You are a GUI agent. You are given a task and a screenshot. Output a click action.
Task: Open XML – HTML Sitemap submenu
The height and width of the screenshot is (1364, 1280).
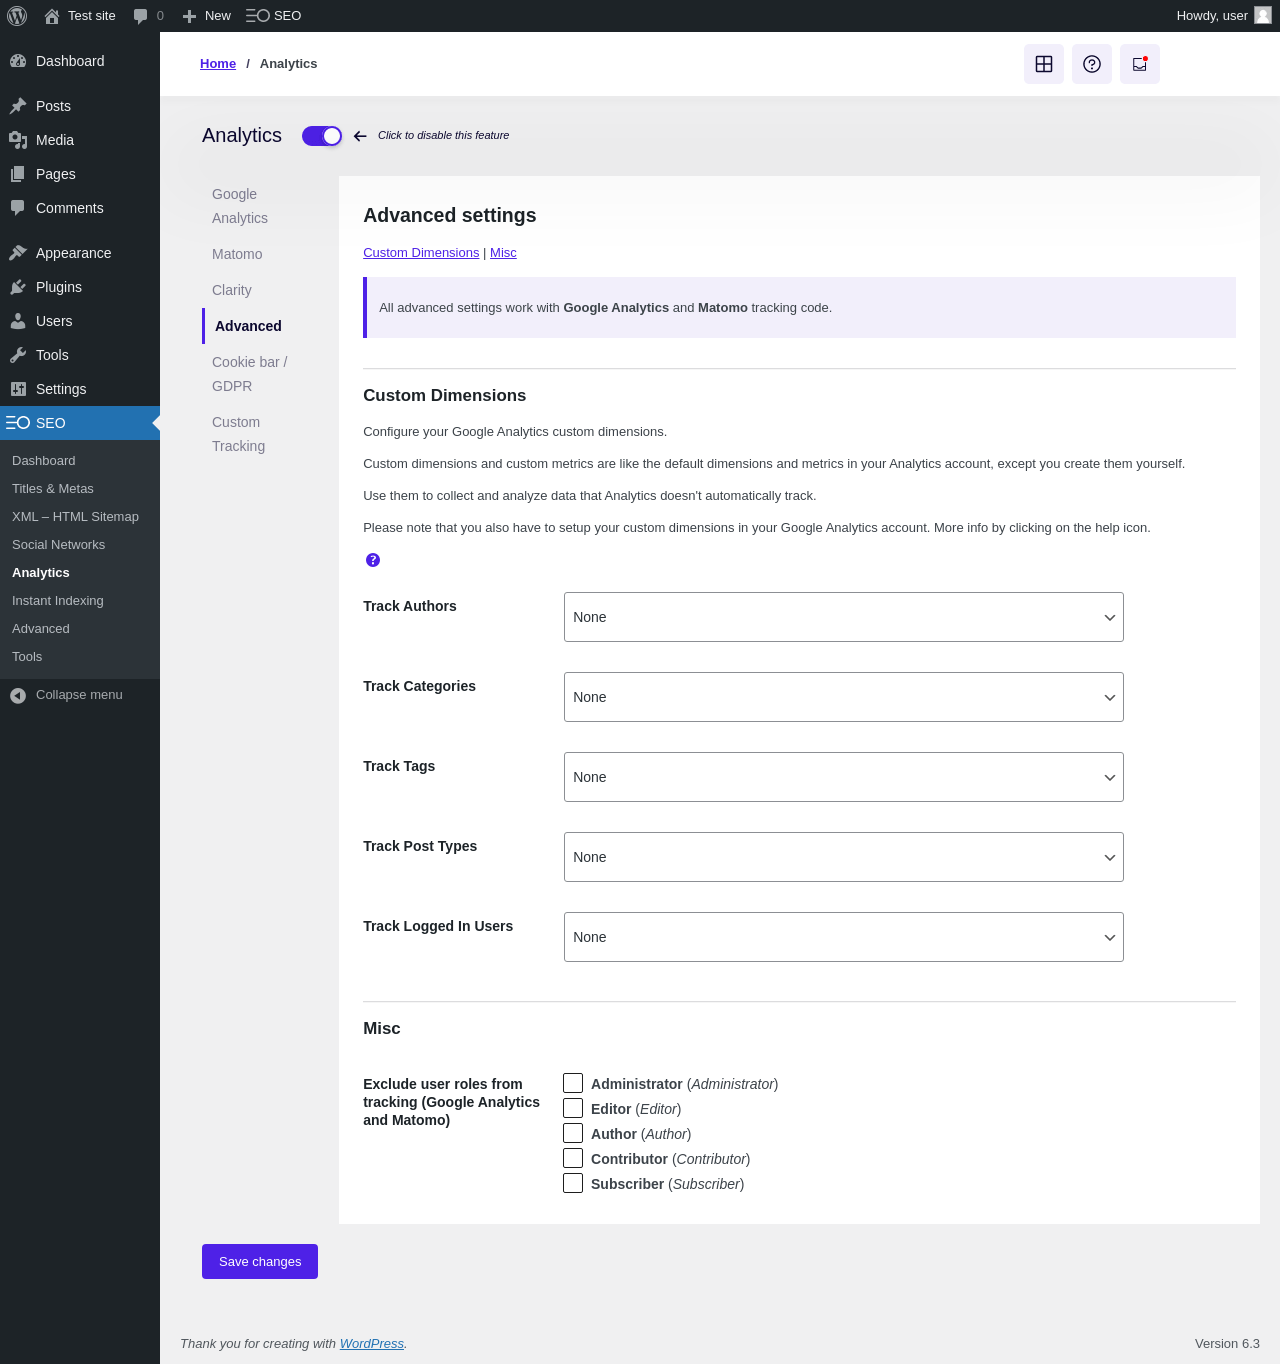coord(75,517)
